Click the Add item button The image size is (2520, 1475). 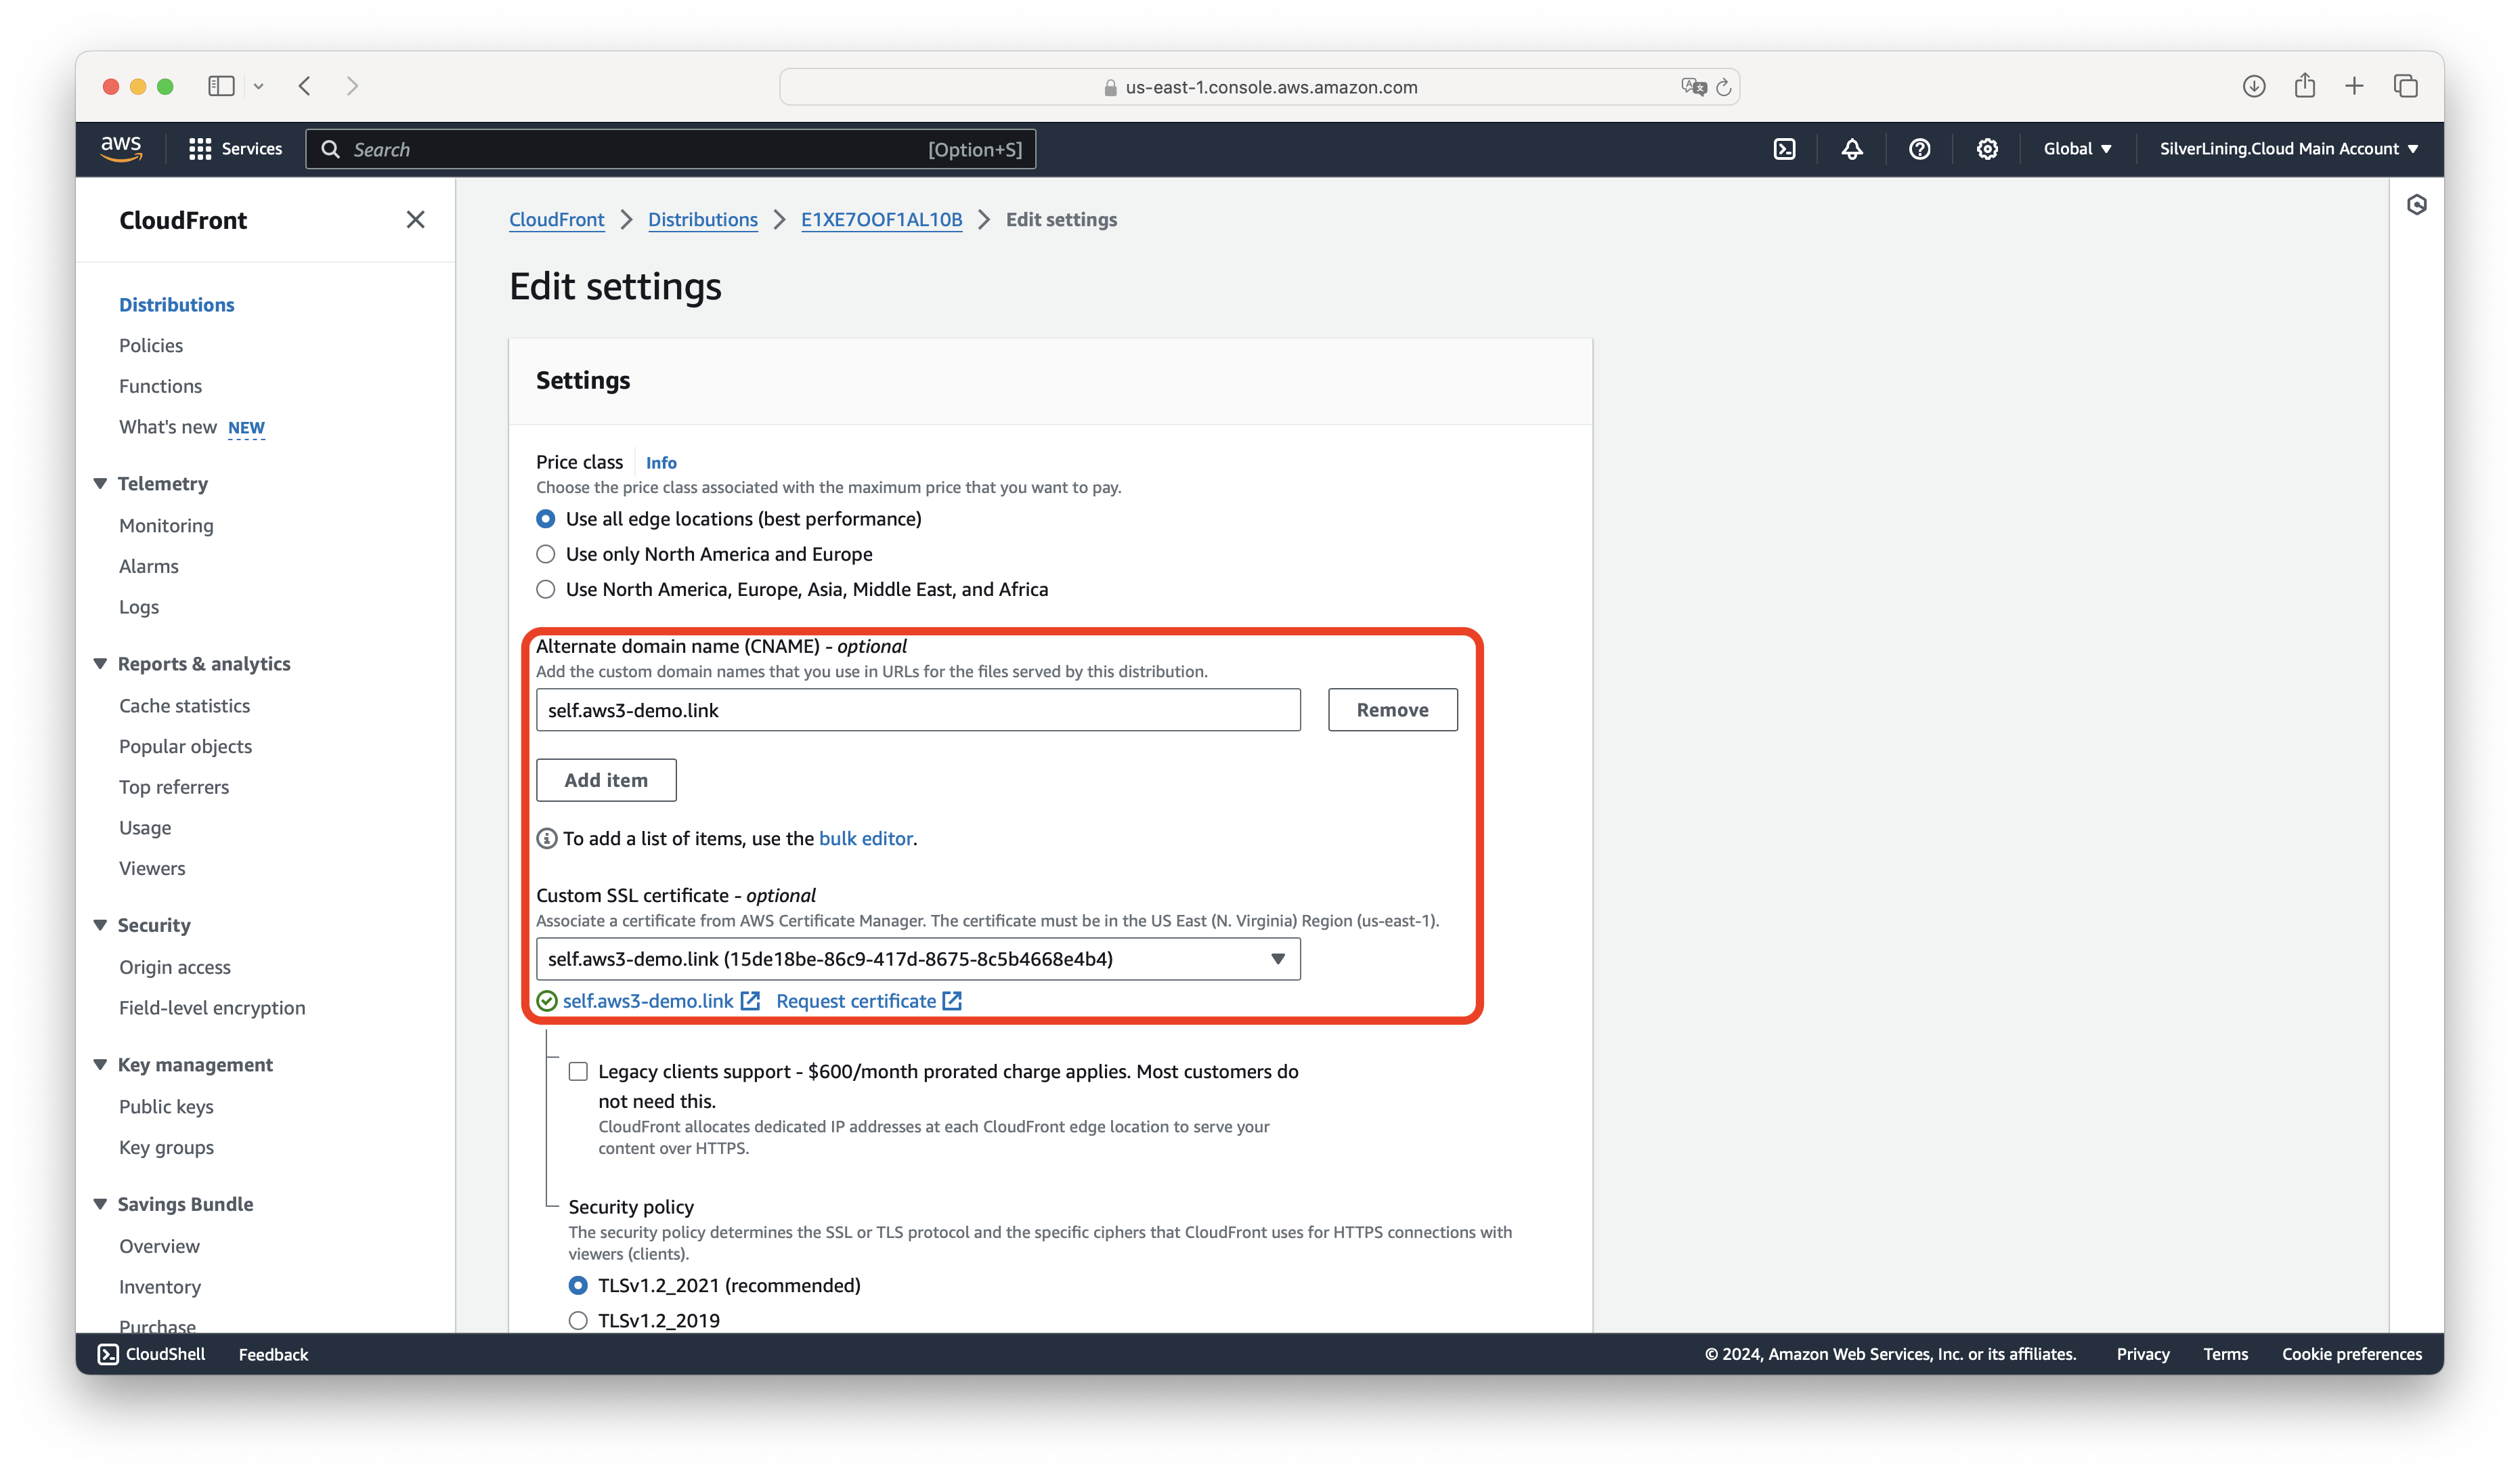point(606,780)
